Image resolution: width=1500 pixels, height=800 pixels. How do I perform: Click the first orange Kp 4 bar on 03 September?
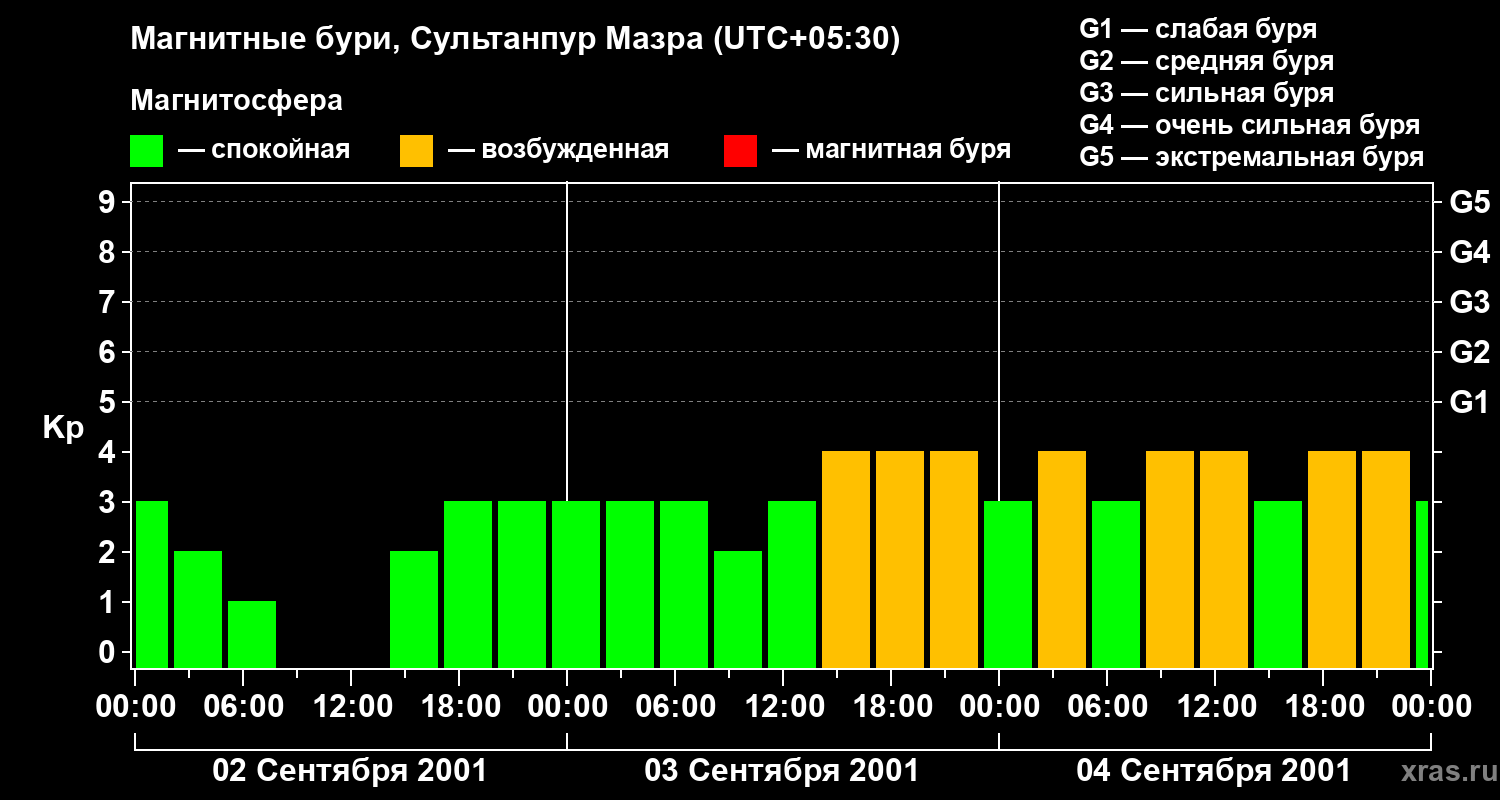[846, 559]
